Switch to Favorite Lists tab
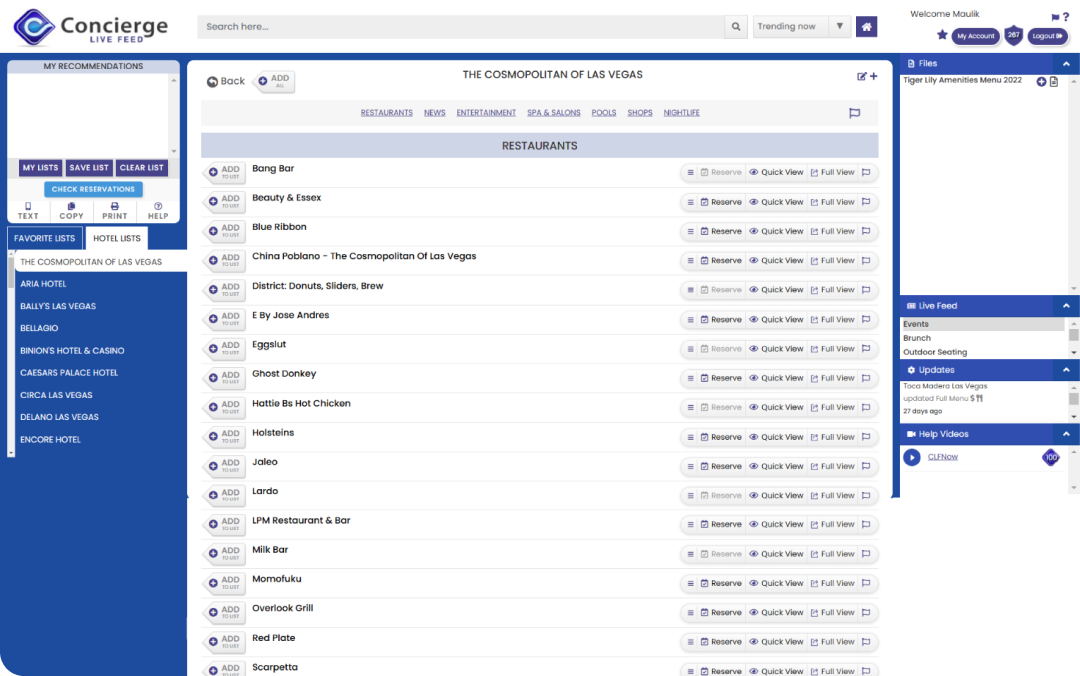This screenshot has height=676, width=1080. pos(45,238)
